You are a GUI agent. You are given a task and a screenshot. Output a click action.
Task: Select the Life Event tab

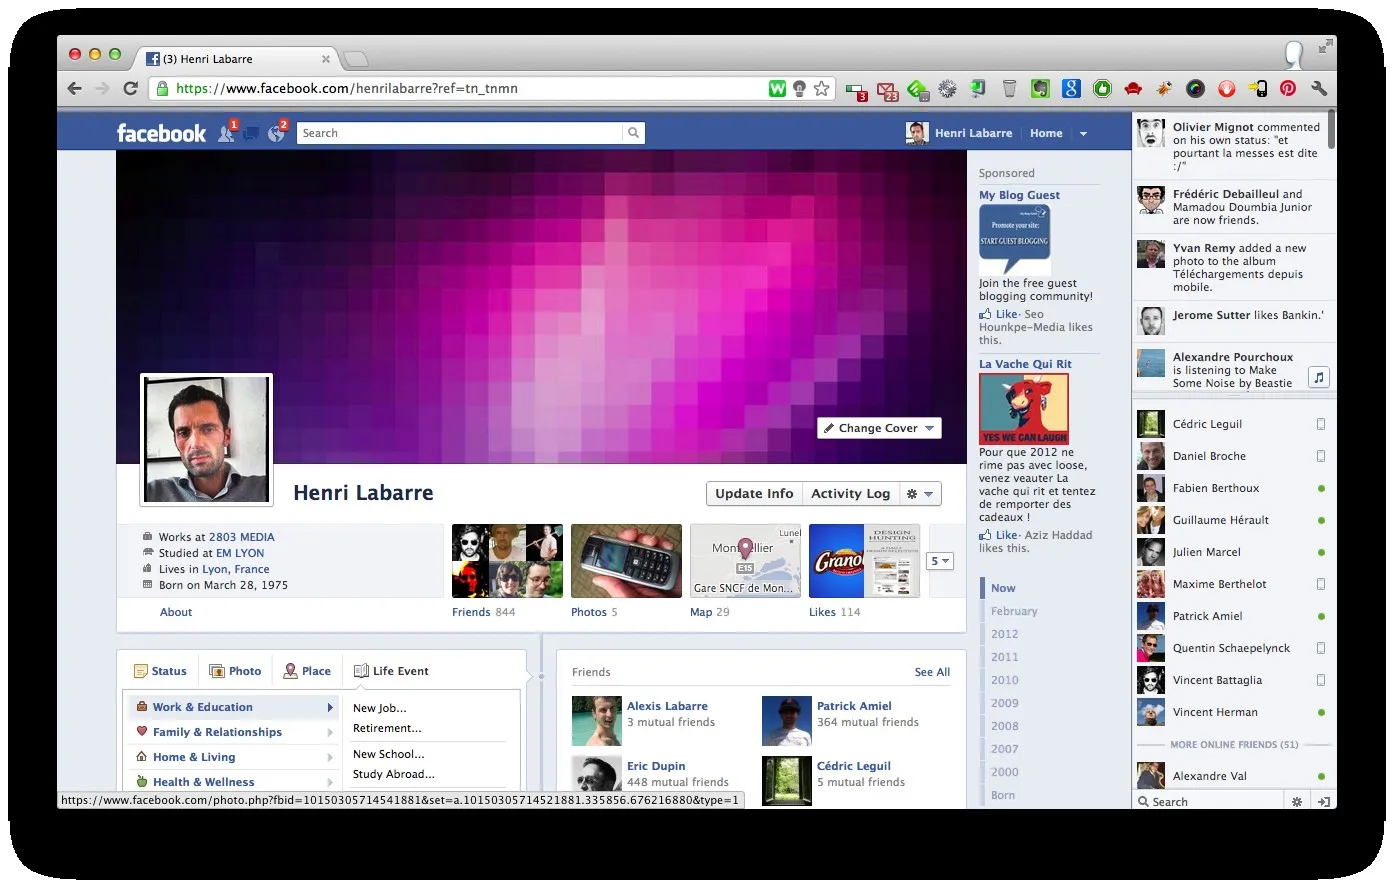[391, 671]
